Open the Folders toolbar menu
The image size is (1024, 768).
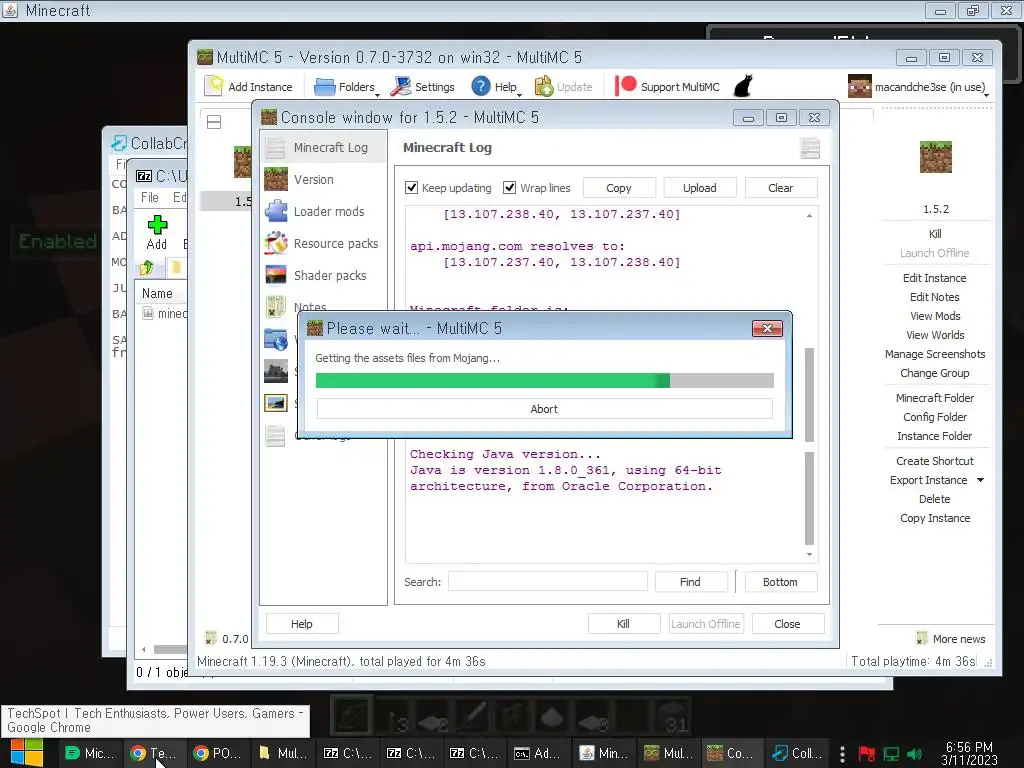[346, 87]
